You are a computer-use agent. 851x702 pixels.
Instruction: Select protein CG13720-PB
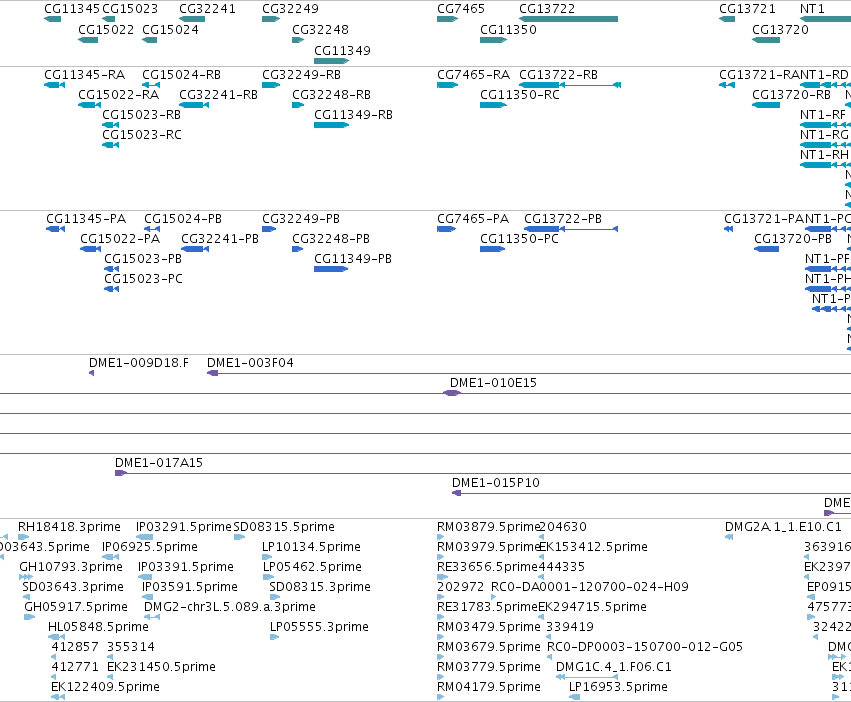[793, 238]
